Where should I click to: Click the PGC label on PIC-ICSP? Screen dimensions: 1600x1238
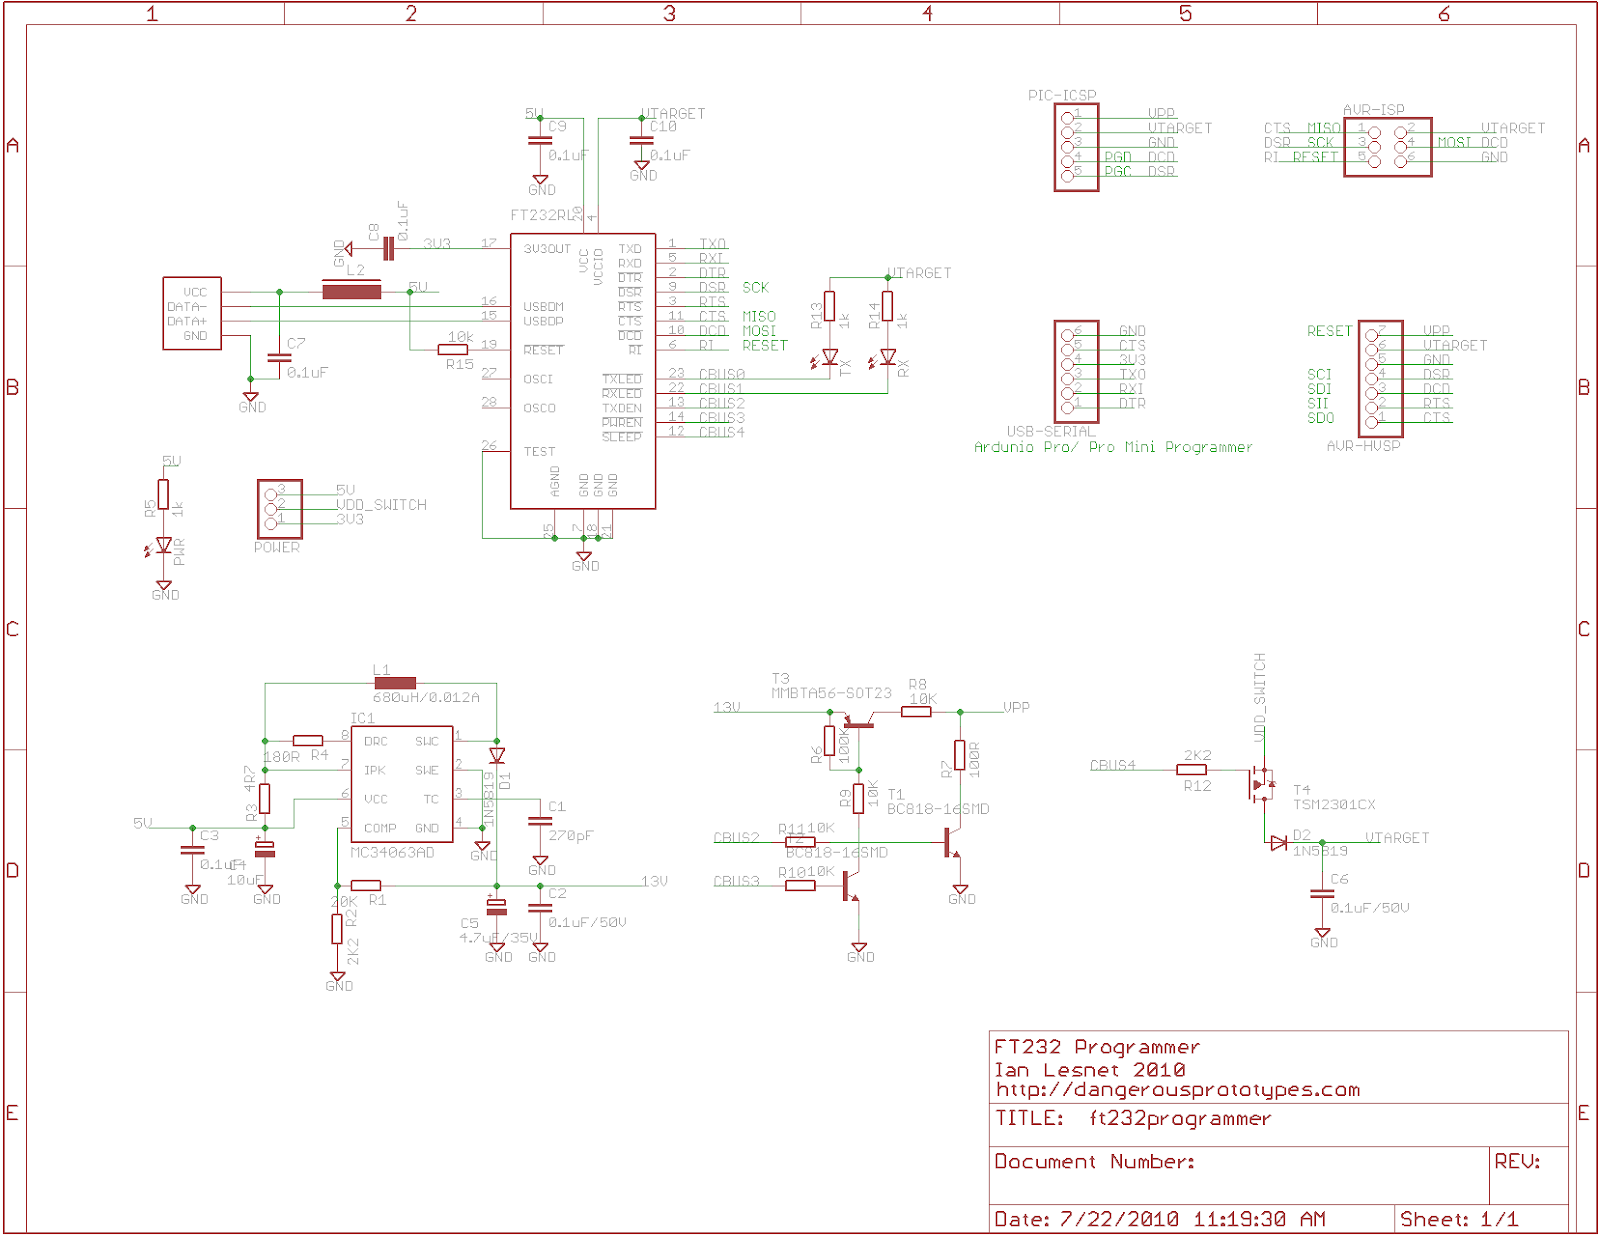(x=1118, y=172)
